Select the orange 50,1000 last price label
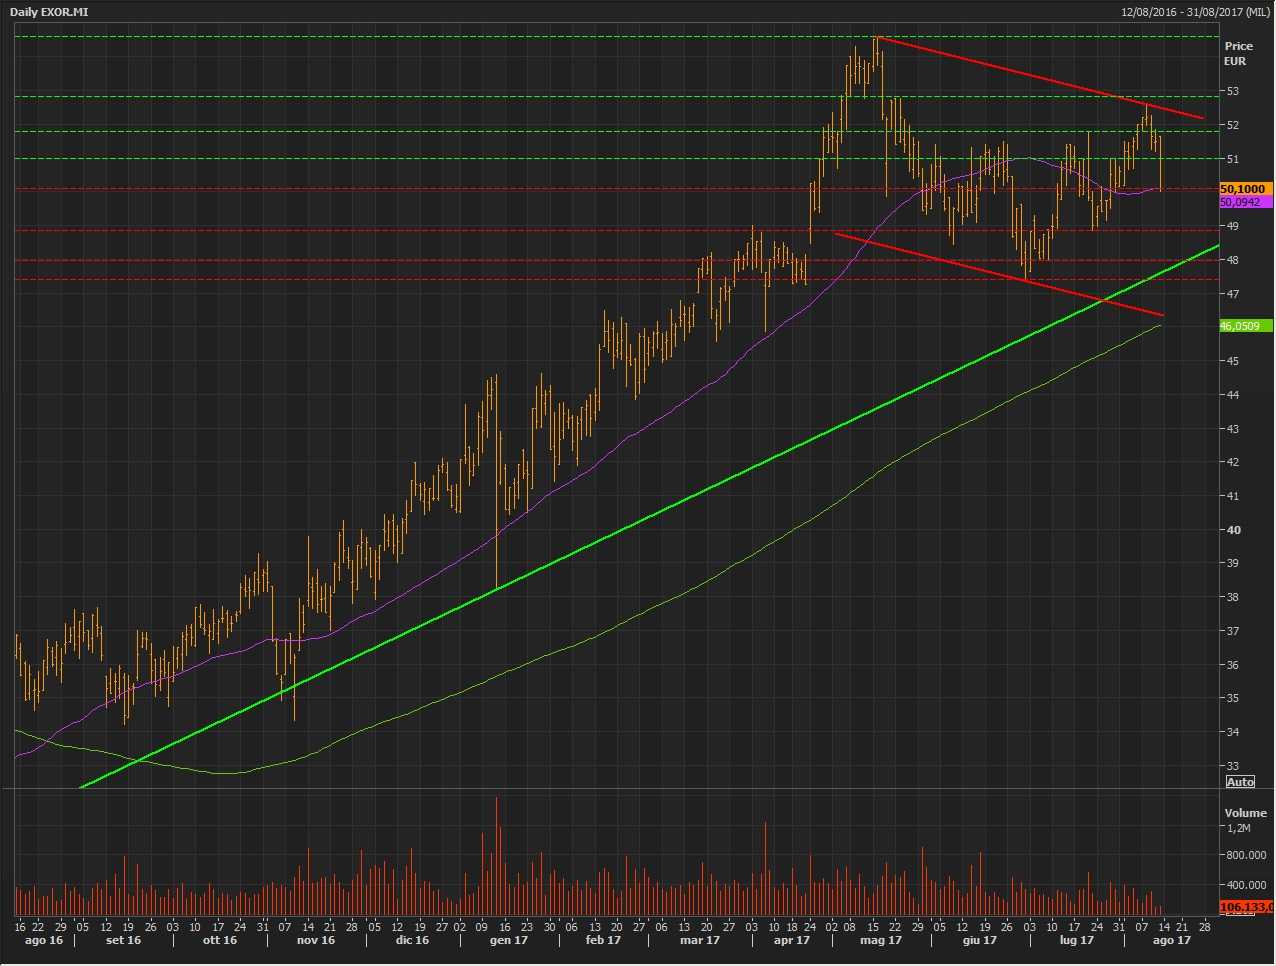This screenshot has width=1276, height=966. [1243, 189]
